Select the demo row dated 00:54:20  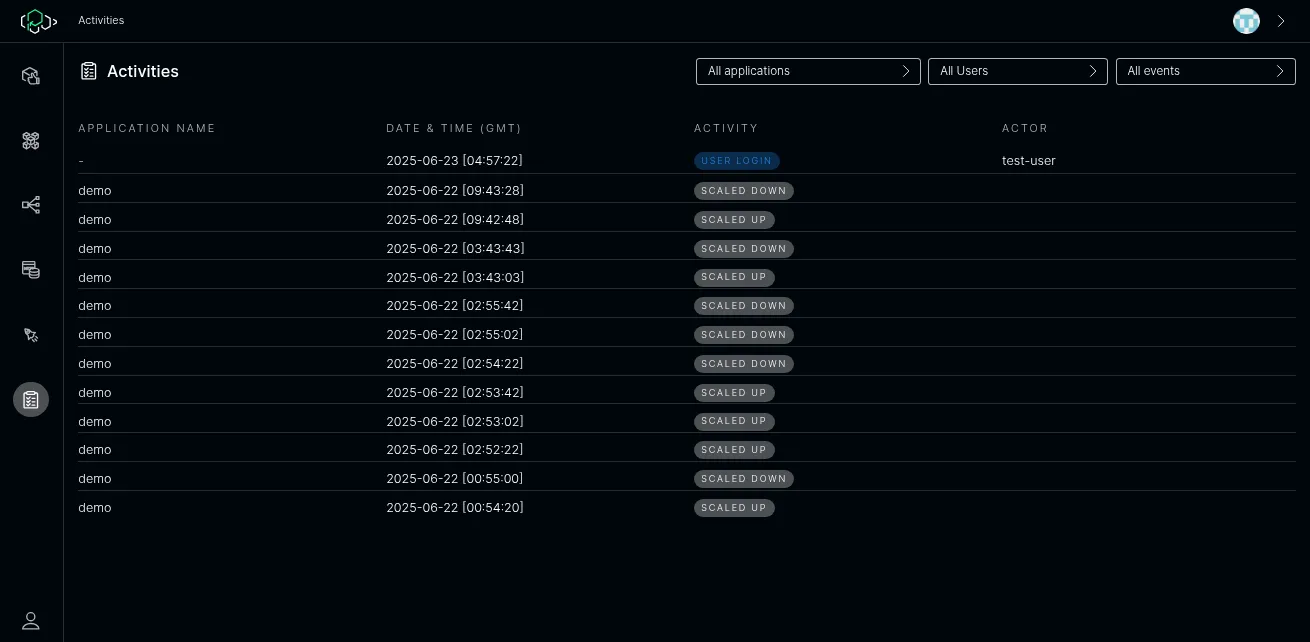point(95,508)
